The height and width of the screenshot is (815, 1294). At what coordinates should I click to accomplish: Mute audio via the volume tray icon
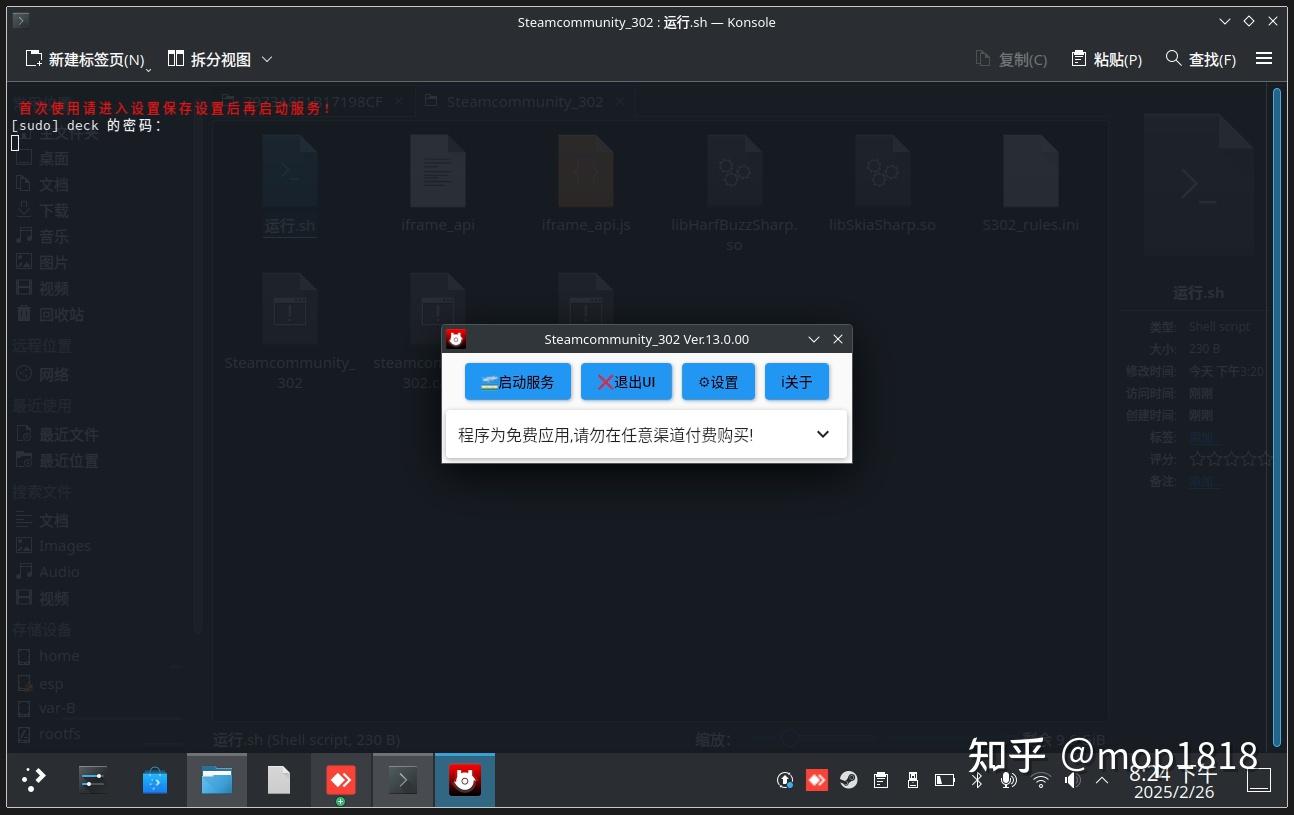coord(1071,779)
